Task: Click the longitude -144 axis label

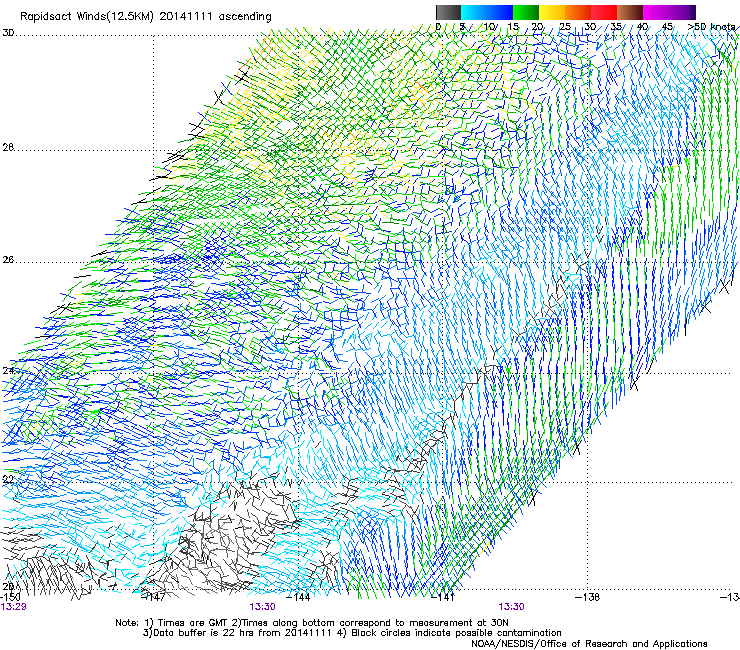Action: [x=298, y=597]
